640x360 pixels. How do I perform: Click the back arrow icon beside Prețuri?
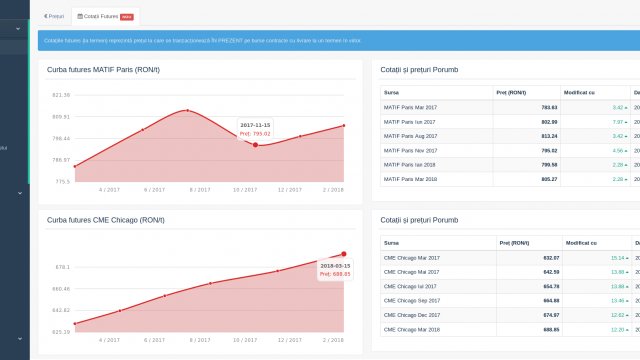[x=46, y=16]
